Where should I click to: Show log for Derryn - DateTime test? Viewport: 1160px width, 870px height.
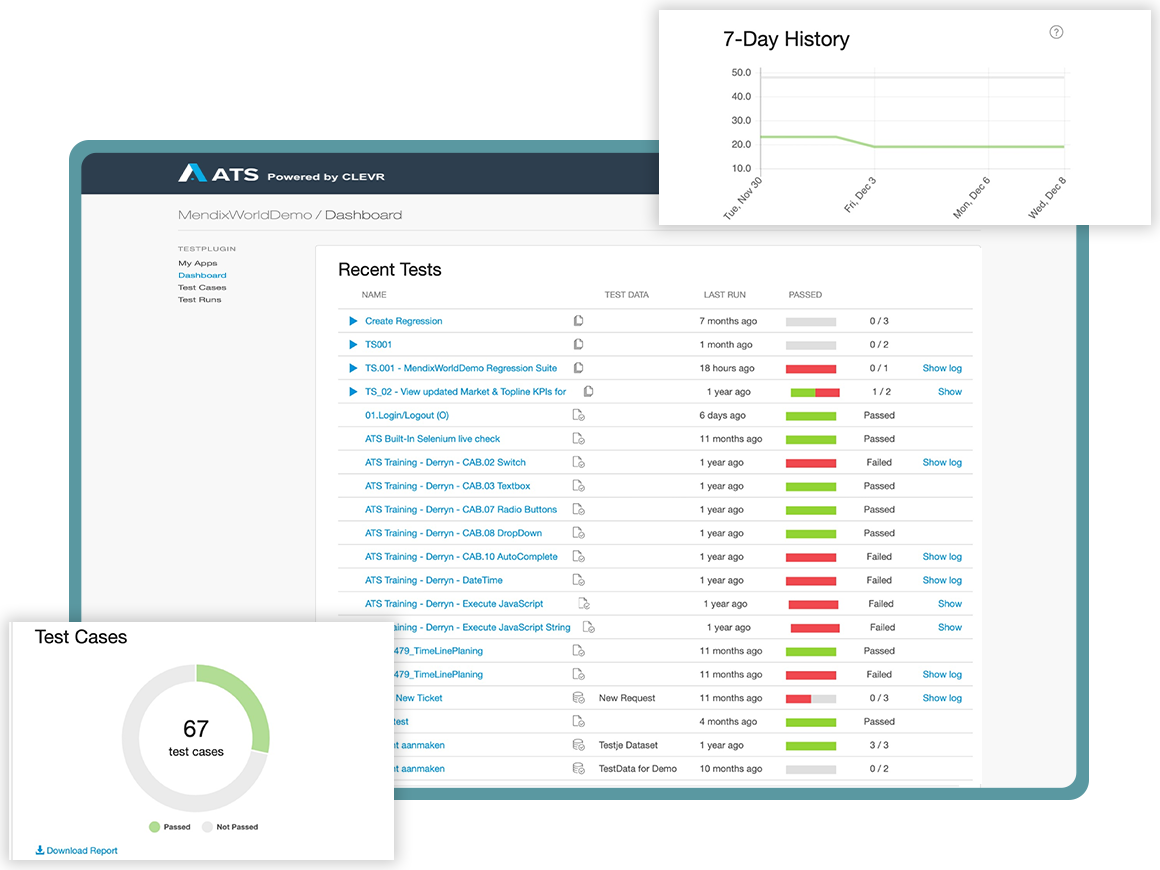[942, 580]
